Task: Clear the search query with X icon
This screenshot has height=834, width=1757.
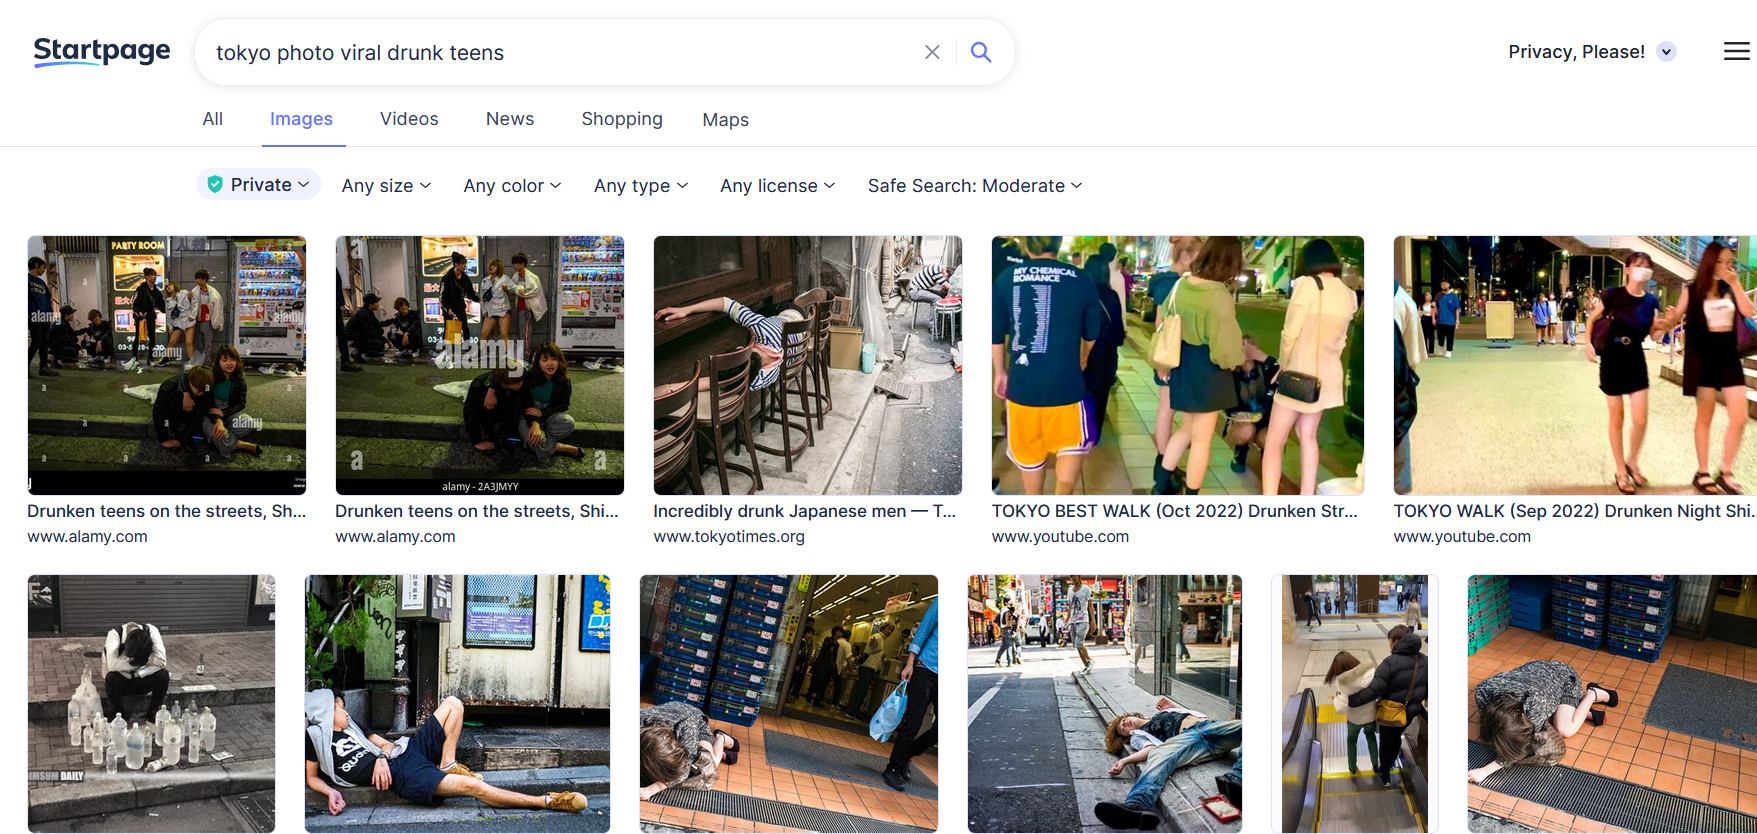Action: [932, 52]
